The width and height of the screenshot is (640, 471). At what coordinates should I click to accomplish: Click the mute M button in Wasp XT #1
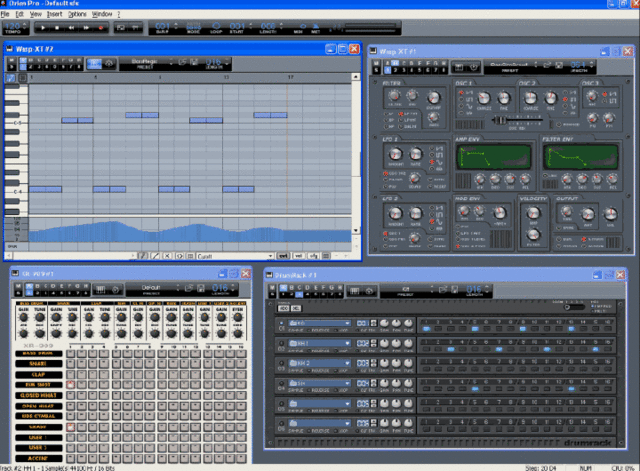376,63
